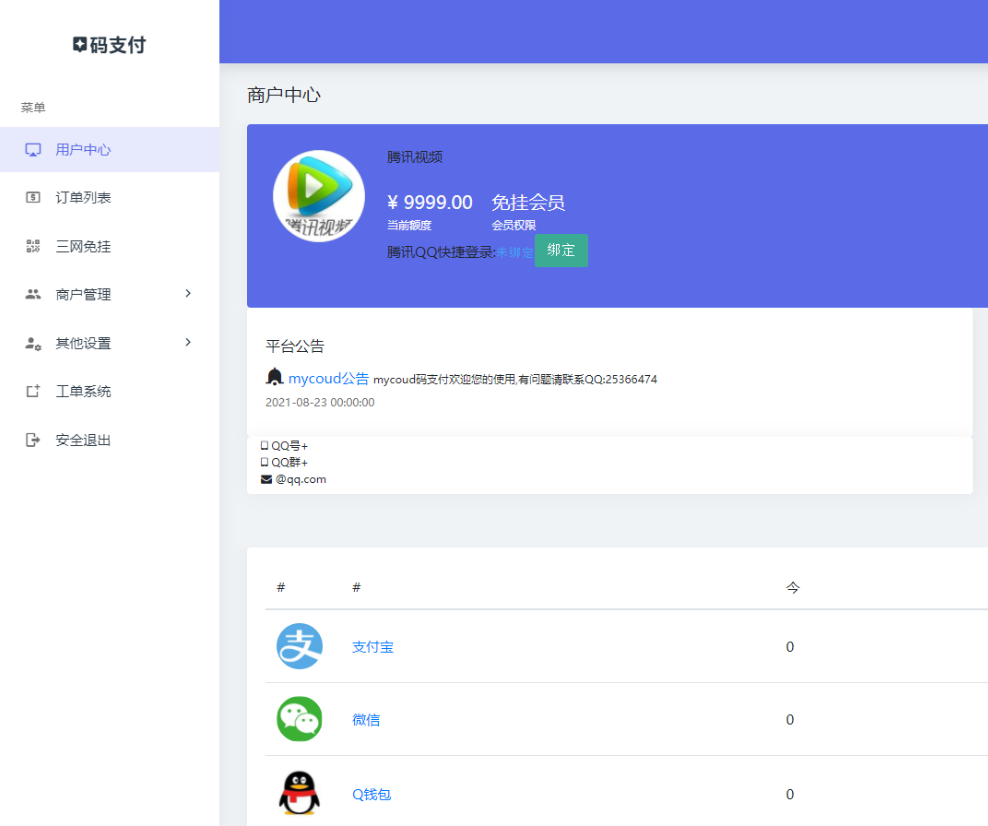Click the Q钱包 row count 0

tap(790, 794)
